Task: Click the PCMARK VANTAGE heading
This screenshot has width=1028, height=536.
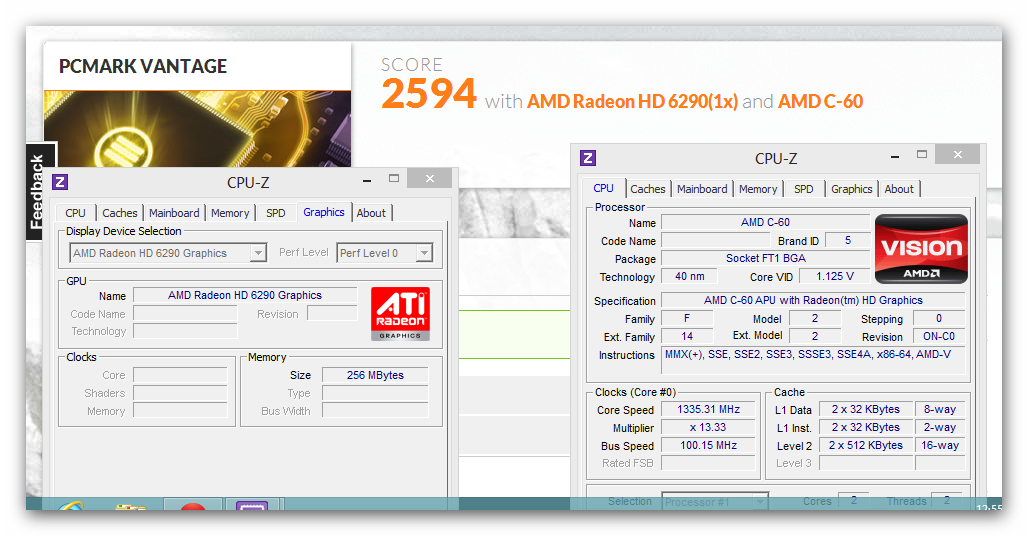Action: [x=143, y=66]
